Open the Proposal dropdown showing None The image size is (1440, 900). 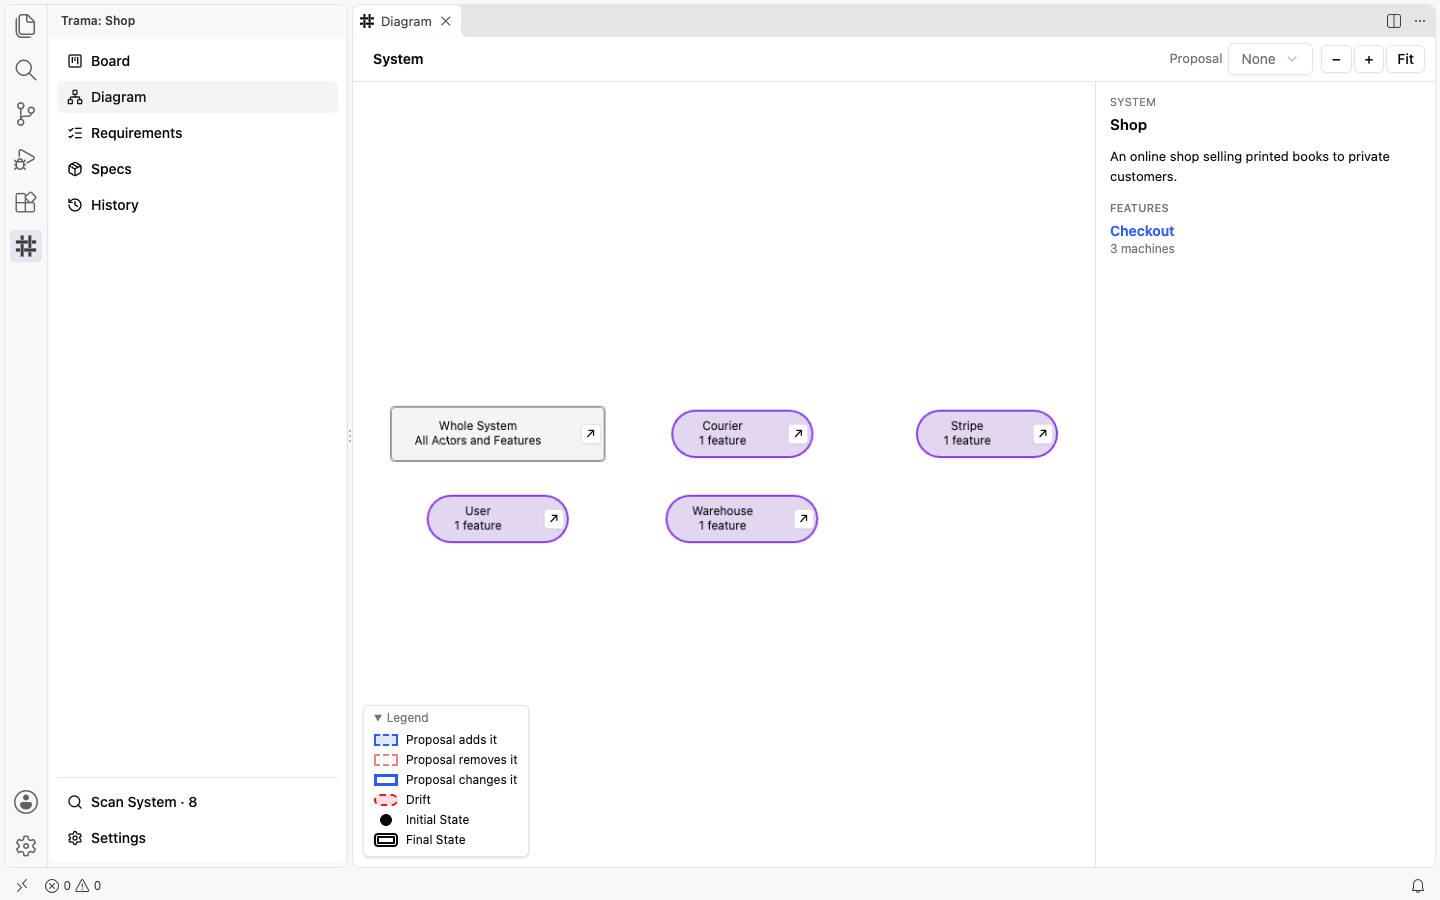[x=1270, y=59]
